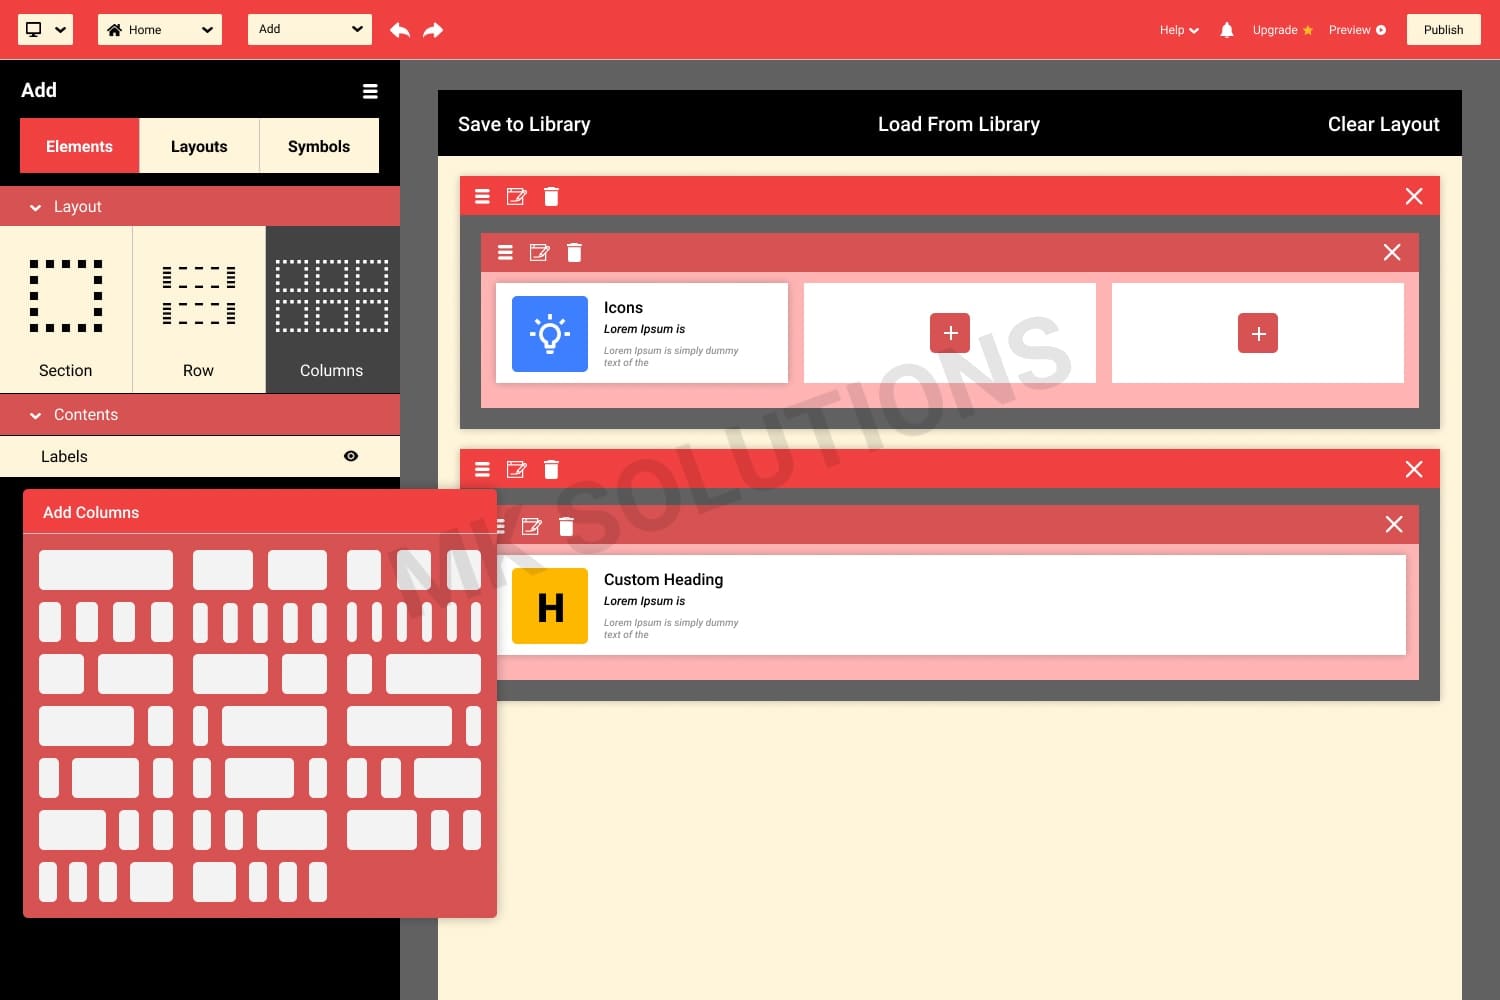The image size is (1500, 1000).
Task: Open the notifications bell
Action: click(1227, 30)
